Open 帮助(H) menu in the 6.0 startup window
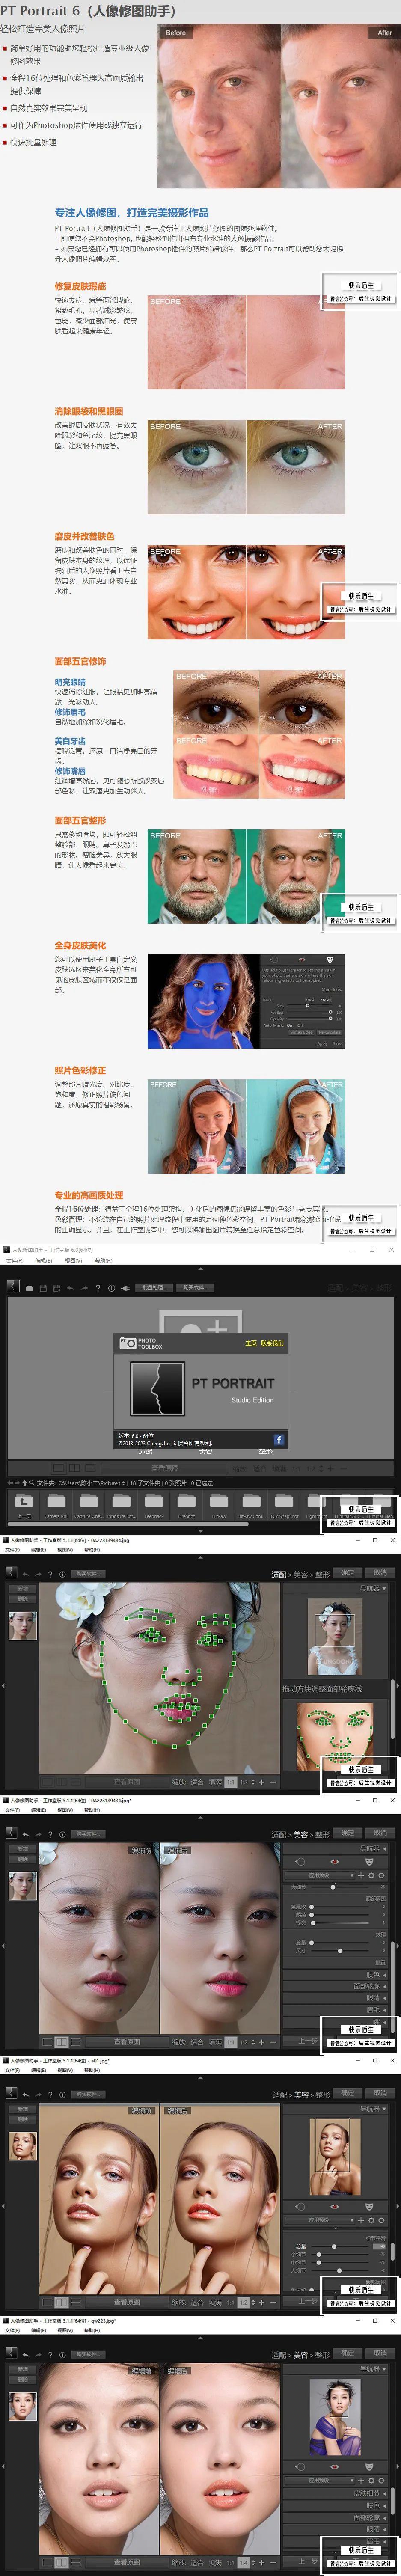The height and width of the screenshot is (2576, 401). coord(103,1261)
